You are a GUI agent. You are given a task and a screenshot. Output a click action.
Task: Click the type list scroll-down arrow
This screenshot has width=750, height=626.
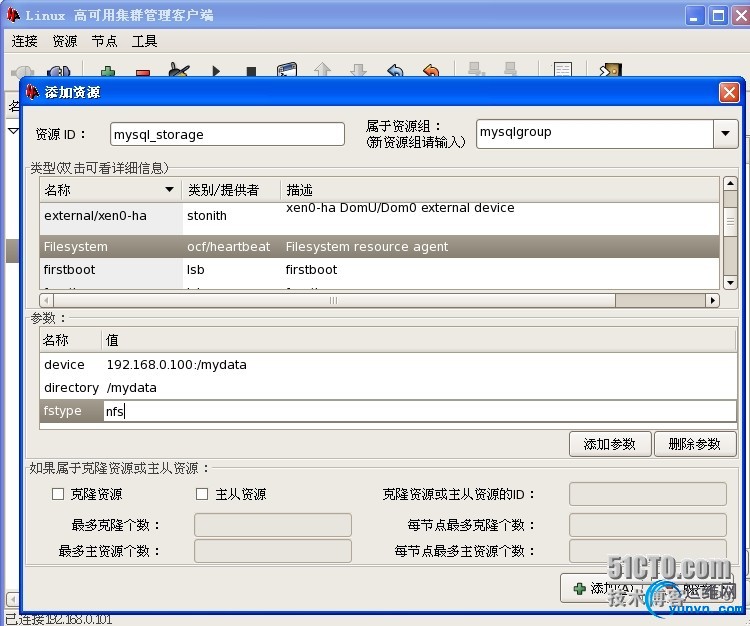pos(730,283)
